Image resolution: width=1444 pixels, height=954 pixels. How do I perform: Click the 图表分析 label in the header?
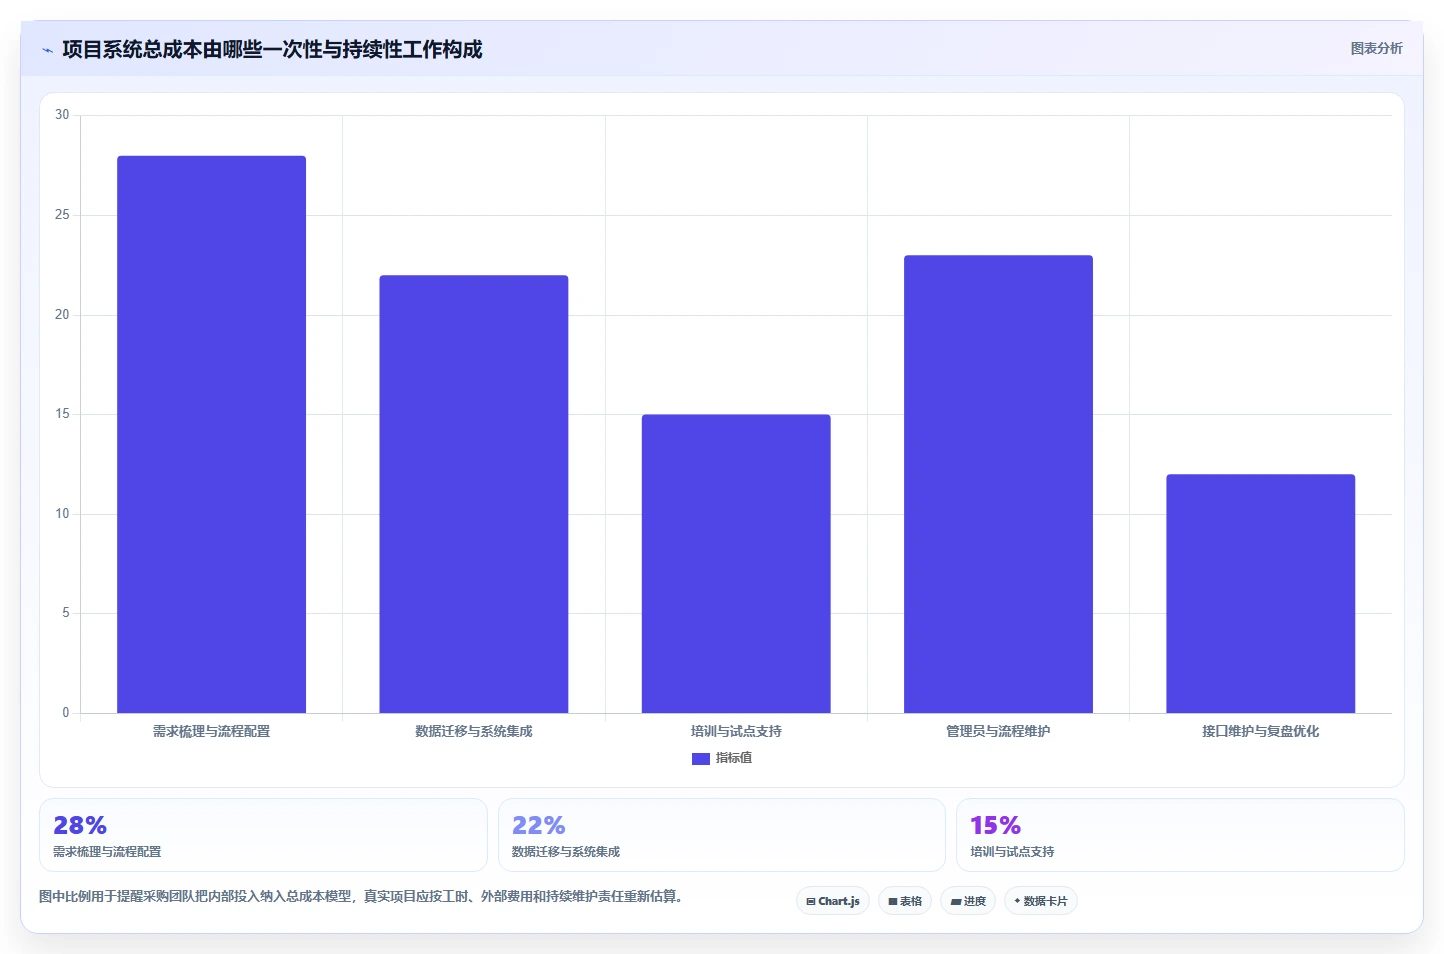1376,48
